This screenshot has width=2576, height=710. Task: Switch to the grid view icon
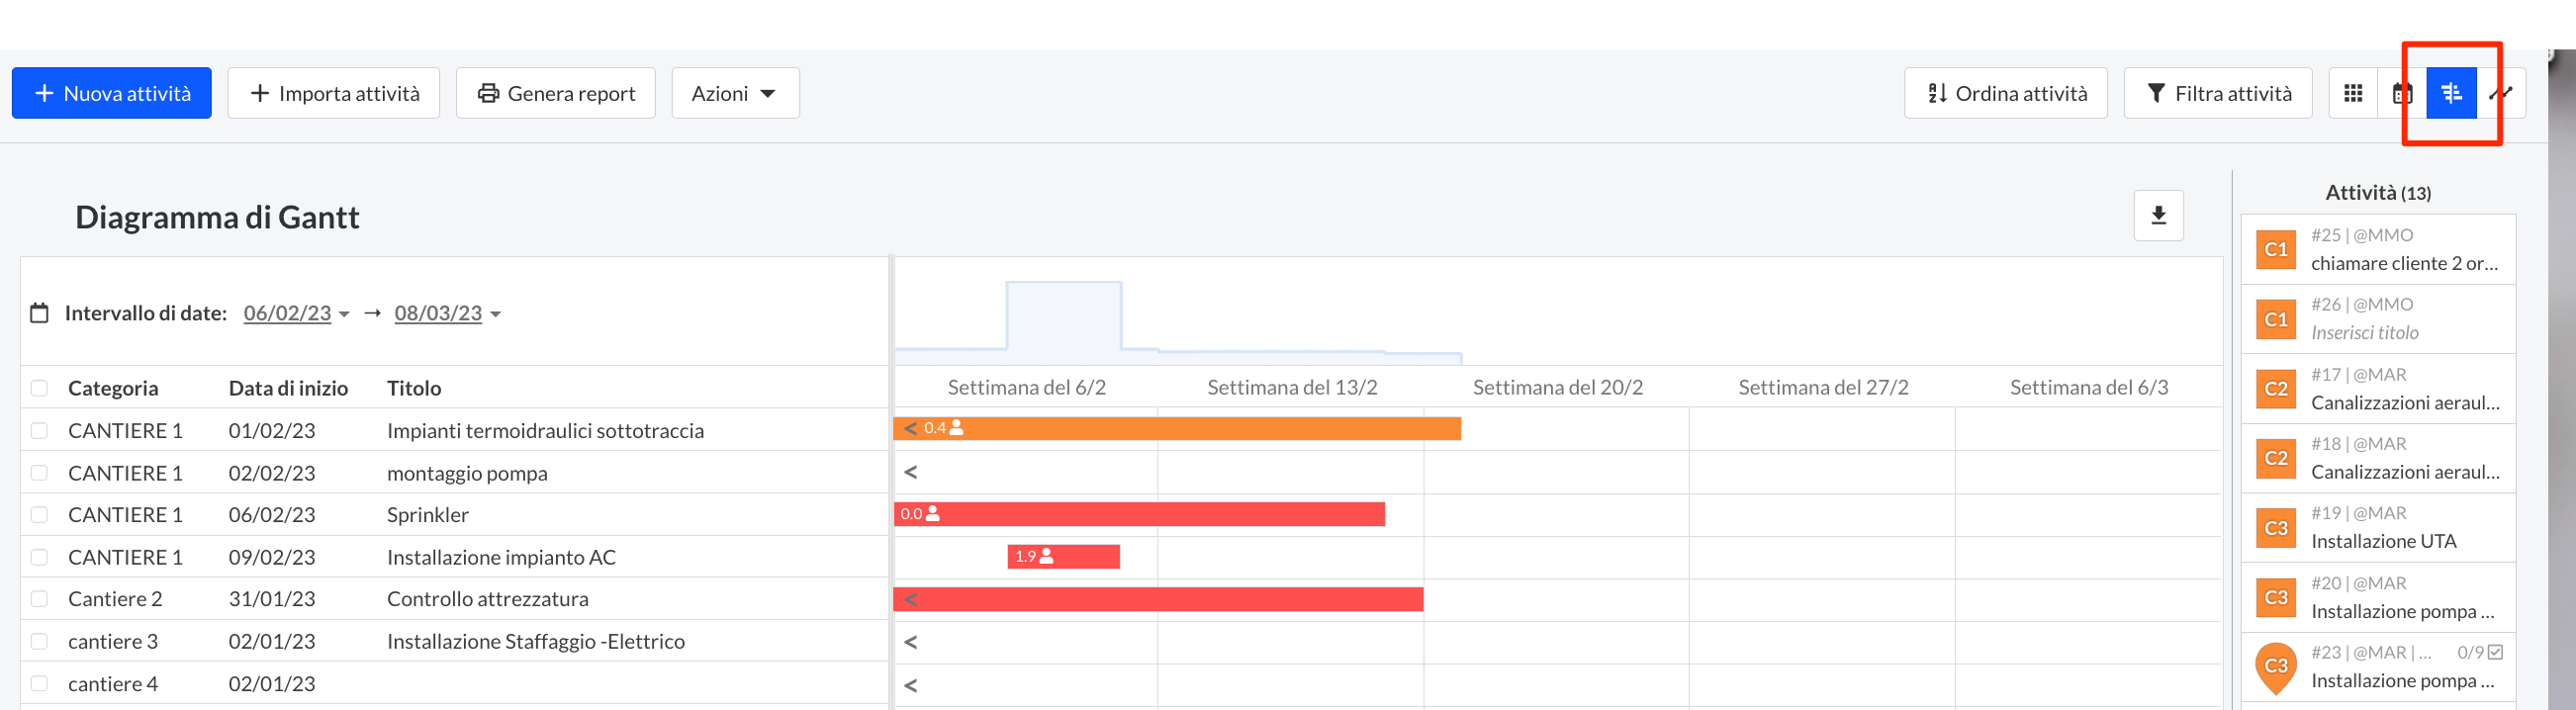pos(2353,93)
